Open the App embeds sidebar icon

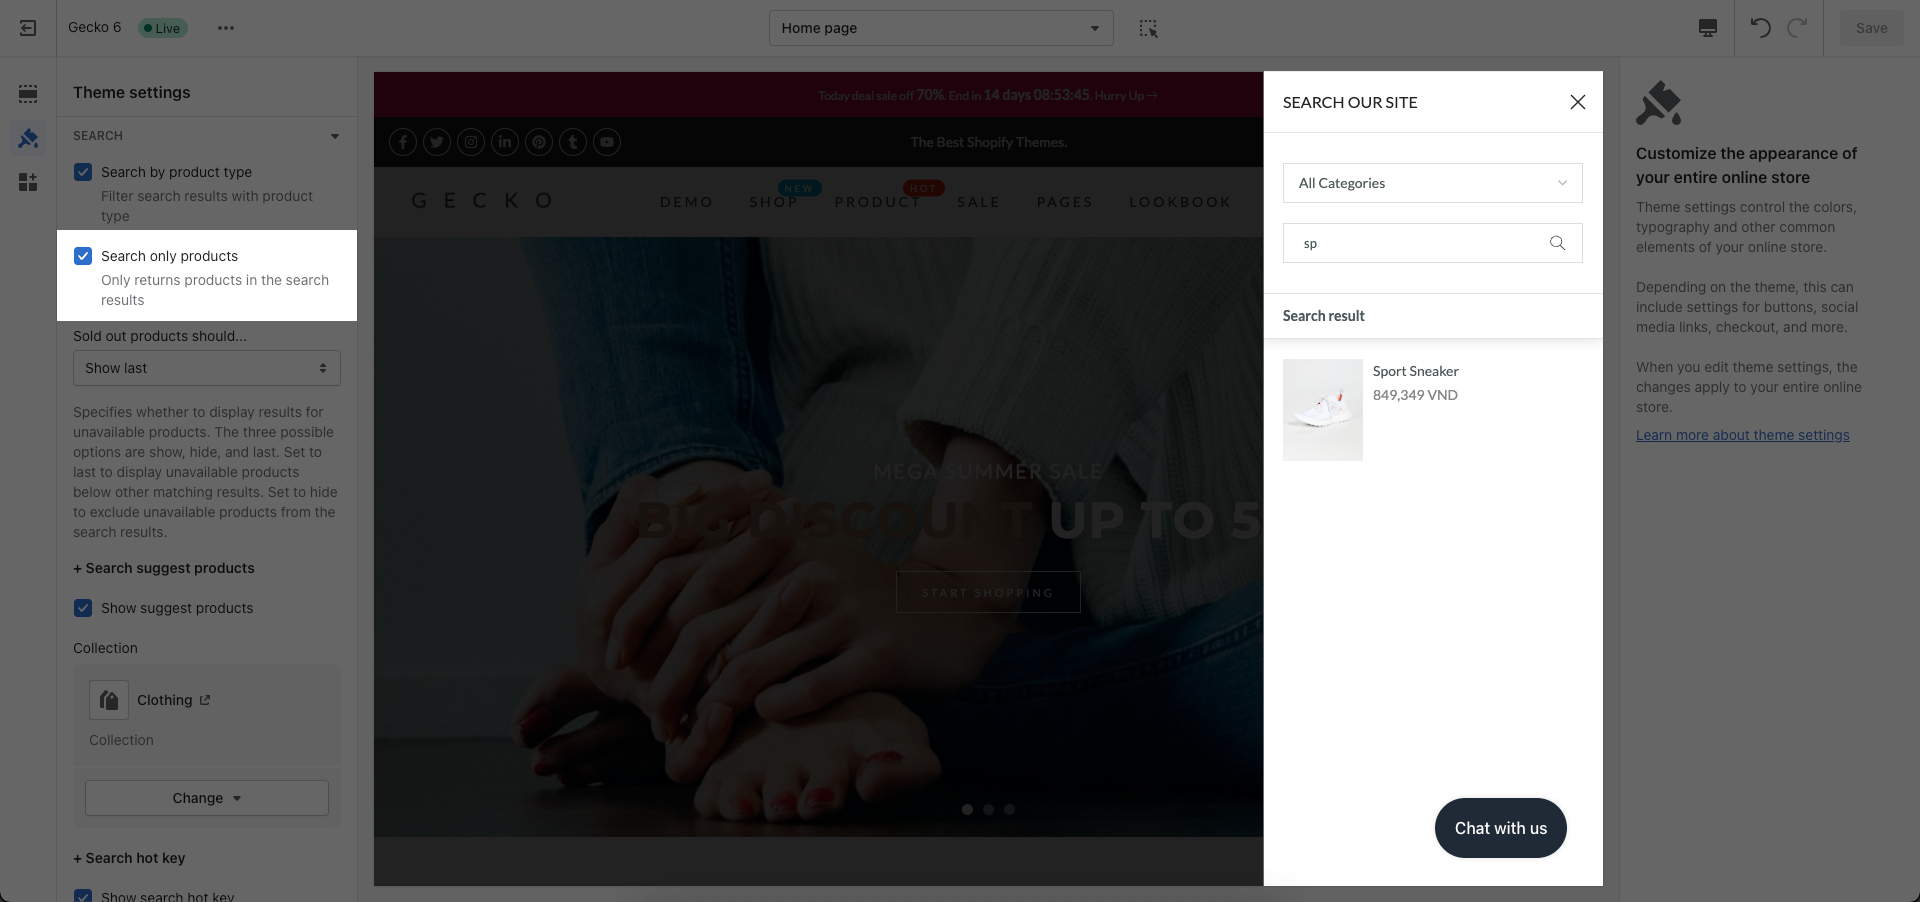coord(28,182)
